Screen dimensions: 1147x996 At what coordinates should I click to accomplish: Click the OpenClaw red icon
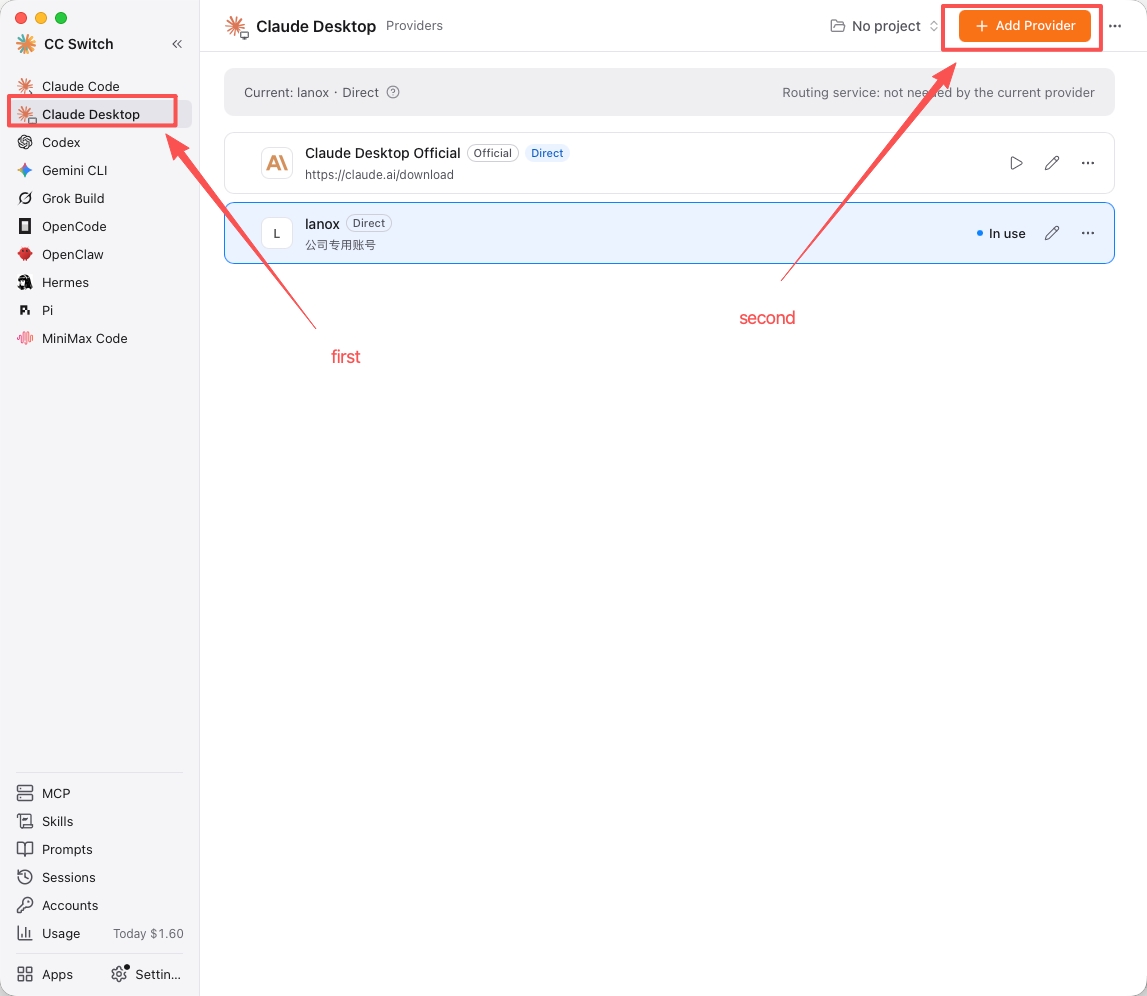point(25,254)
